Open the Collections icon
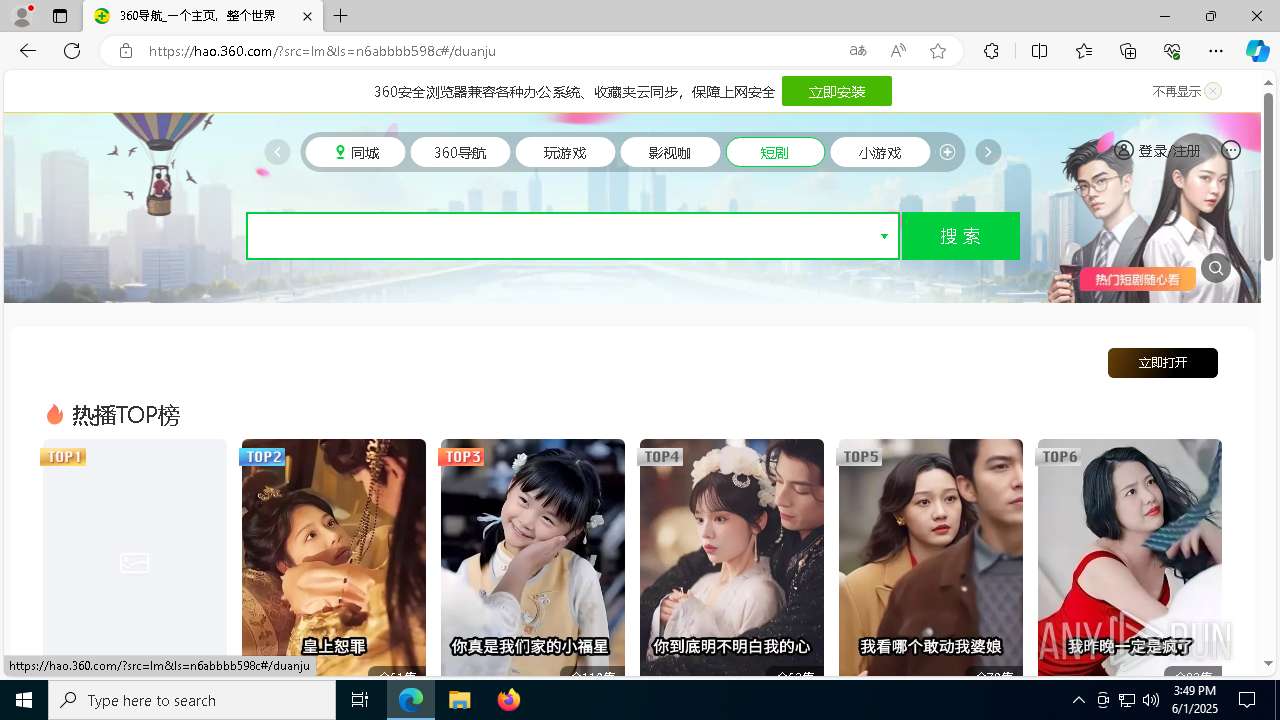Viewport: 1280px width, 720px height. pyautogui.click(x=1128, y=51)
